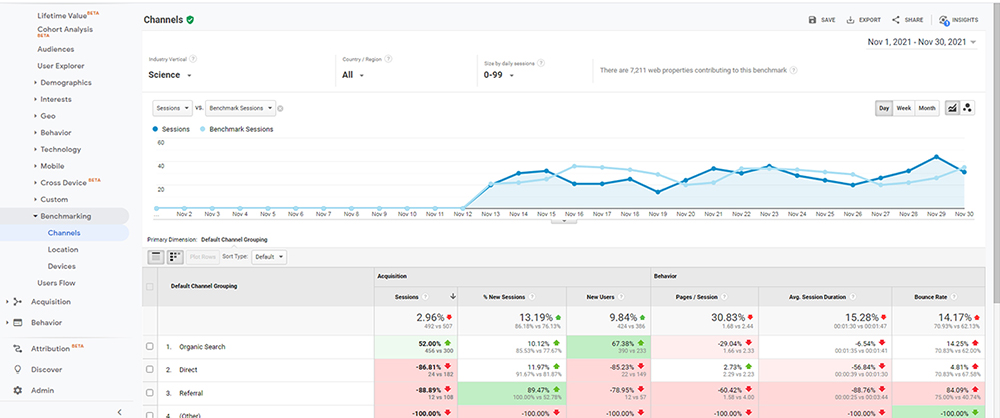Open help icon for New Users column
Screen dimensions: 1000x418
click(621, 296)
